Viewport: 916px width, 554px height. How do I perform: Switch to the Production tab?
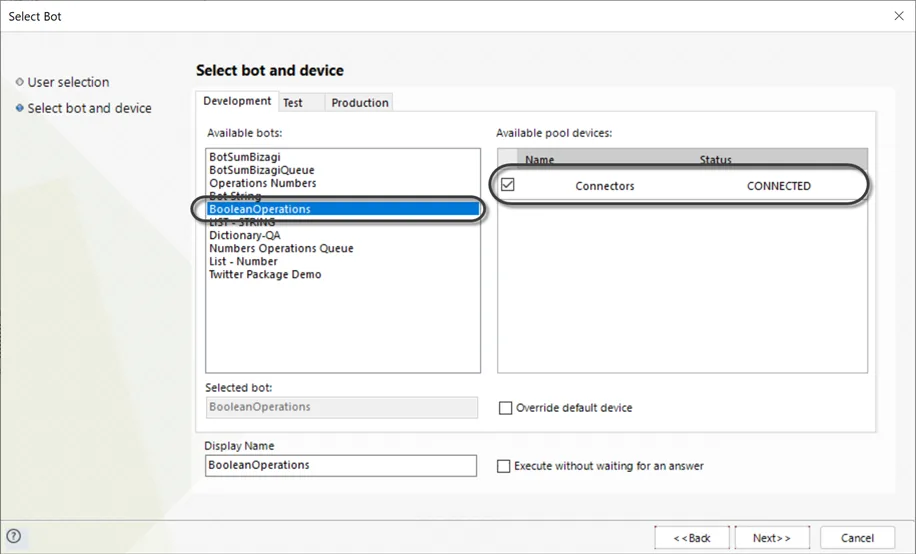pyautogui.click(x=359, y=103)
